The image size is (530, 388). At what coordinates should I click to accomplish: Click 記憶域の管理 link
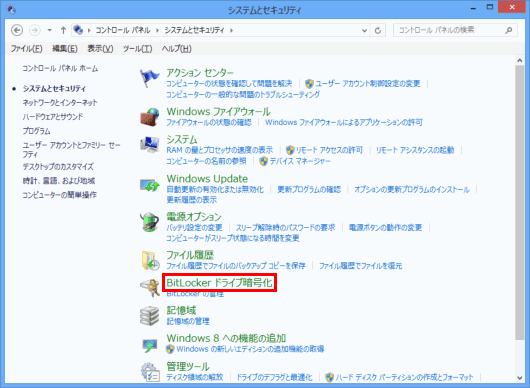[x=188, y=321]
